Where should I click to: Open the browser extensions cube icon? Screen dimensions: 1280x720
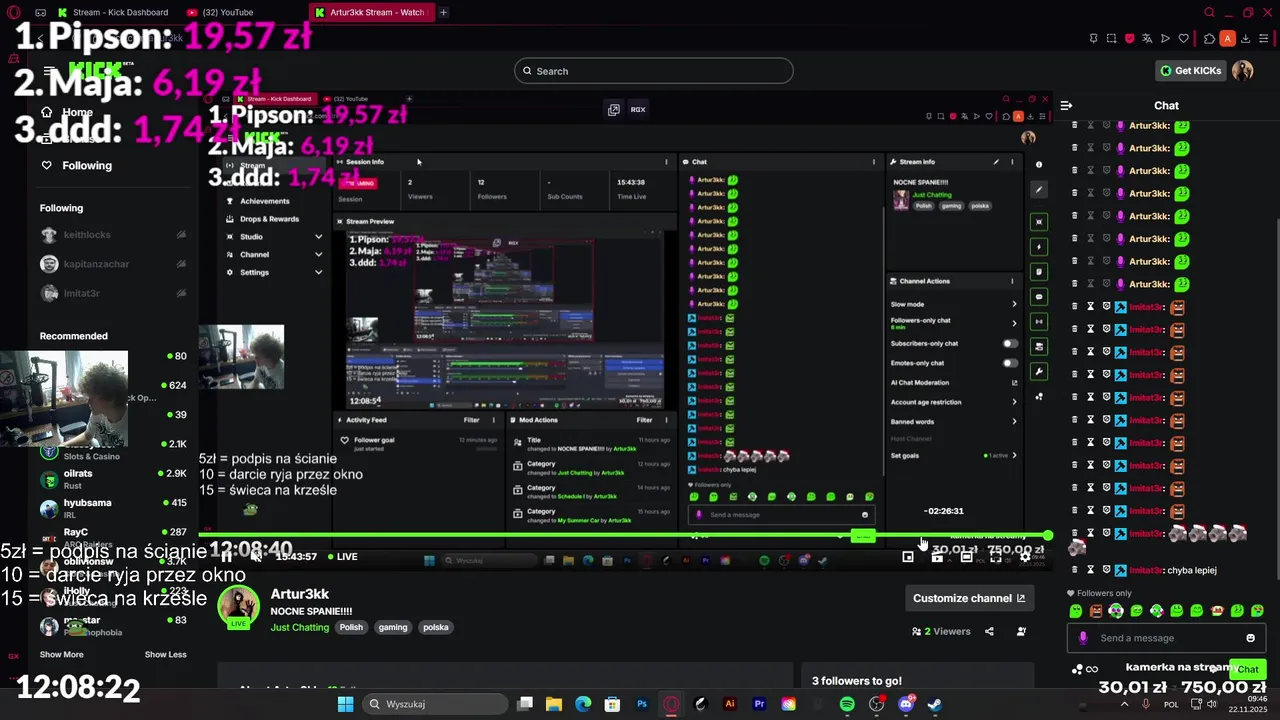click(x=1209, y=38)
